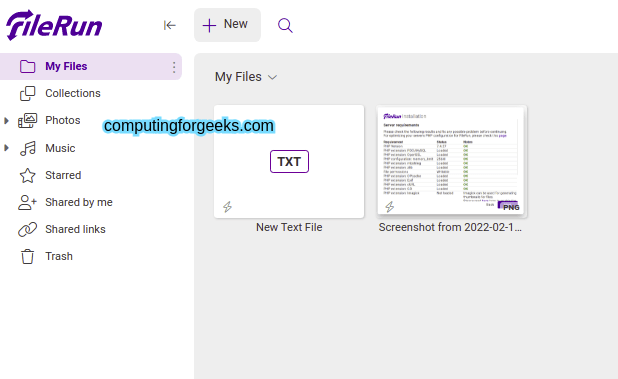Open the Photos section
Viewport: 618px width, 379px height.
pyautogui.click(x=63, y=120)
